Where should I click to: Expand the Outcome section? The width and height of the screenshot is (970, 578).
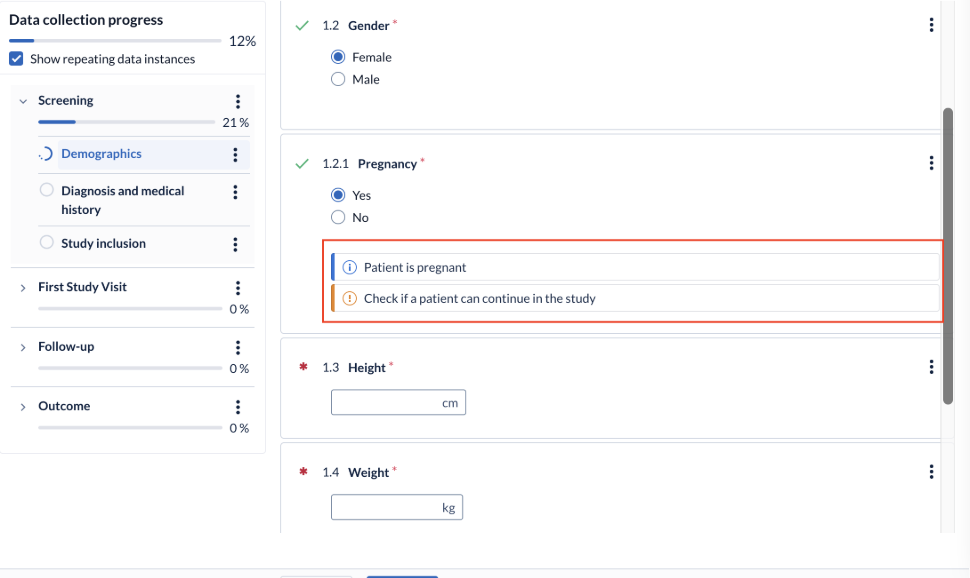point(23,407)
